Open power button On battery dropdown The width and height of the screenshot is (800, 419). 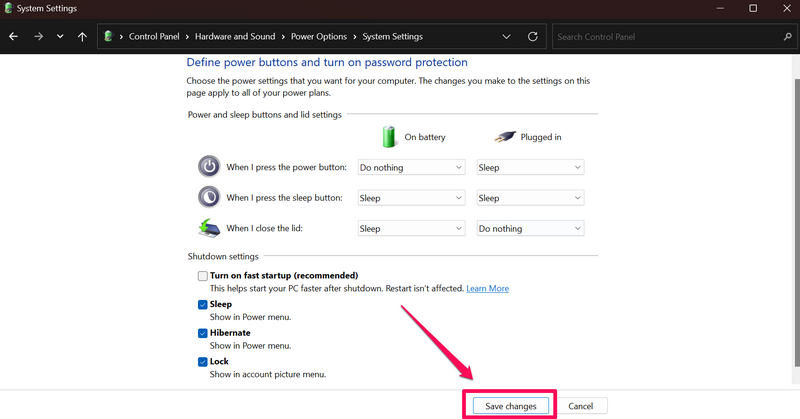coord(411,168)
